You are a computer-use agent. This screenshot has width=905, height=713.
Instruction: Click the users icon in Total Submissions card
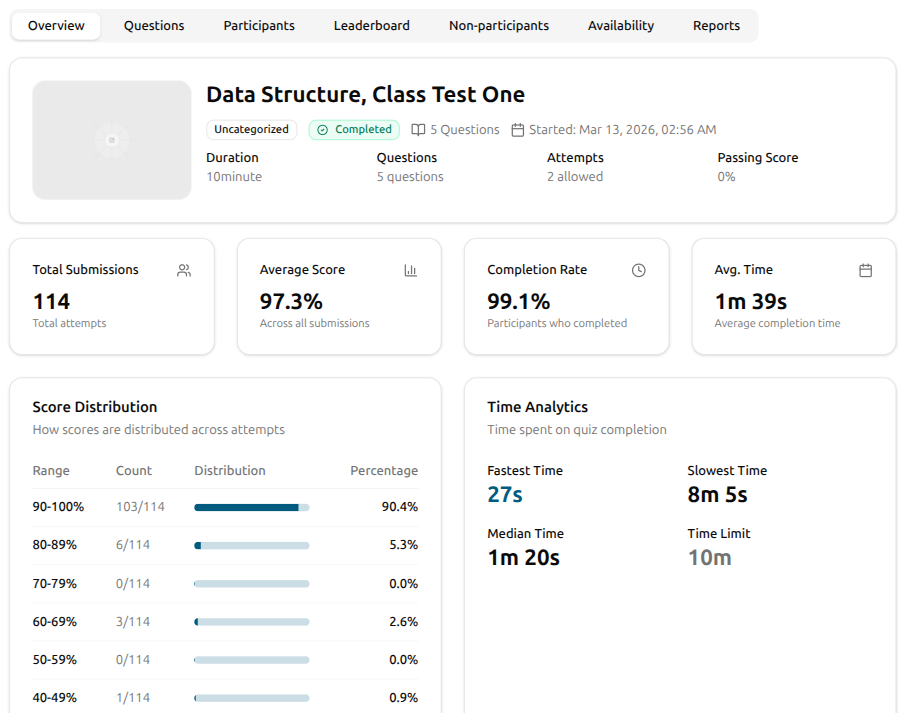click(x=184, y=270)
